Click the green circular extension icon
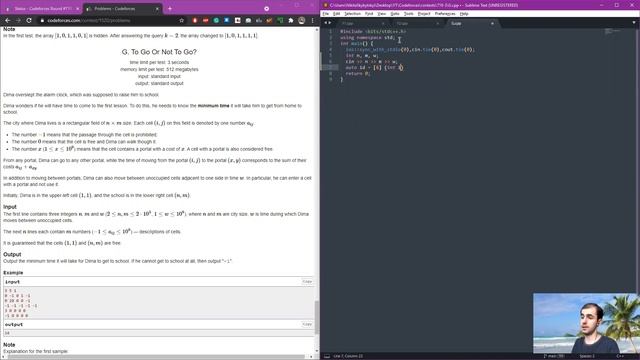 [216, 20]
